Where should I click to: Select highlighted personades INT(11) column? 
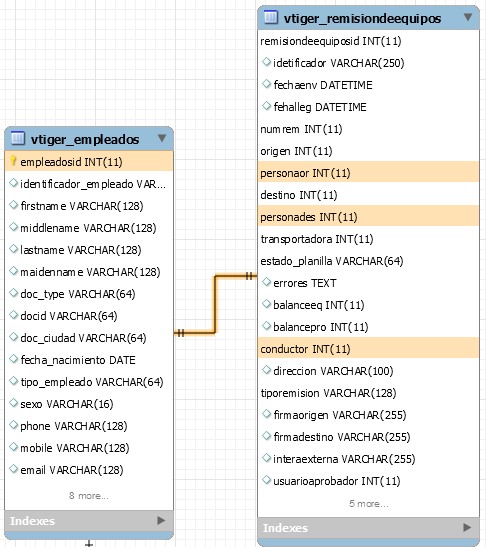[368, 217]
